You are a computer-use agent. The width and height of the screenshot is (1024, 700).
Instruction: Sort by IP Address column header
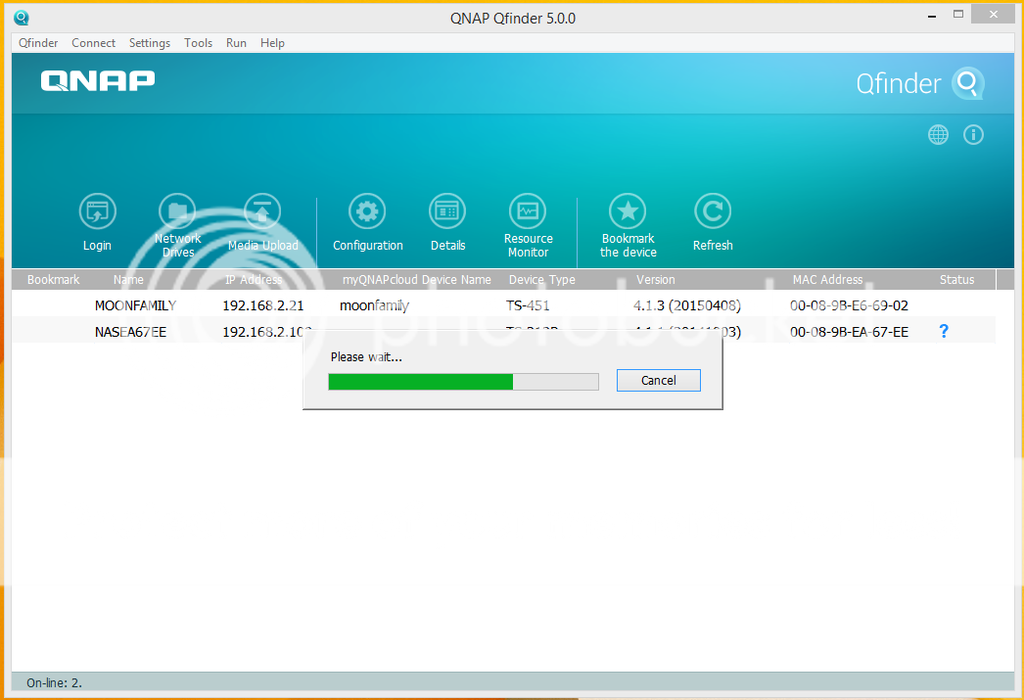[253, 280]
